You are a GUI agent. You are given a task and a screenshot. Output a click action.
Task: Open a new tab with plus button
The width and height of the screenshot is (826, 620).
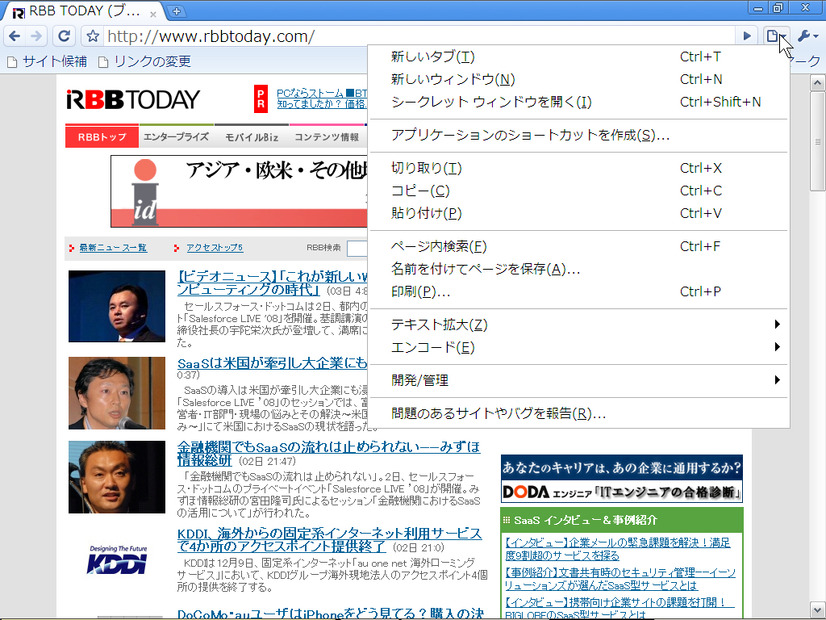point(176,11)
